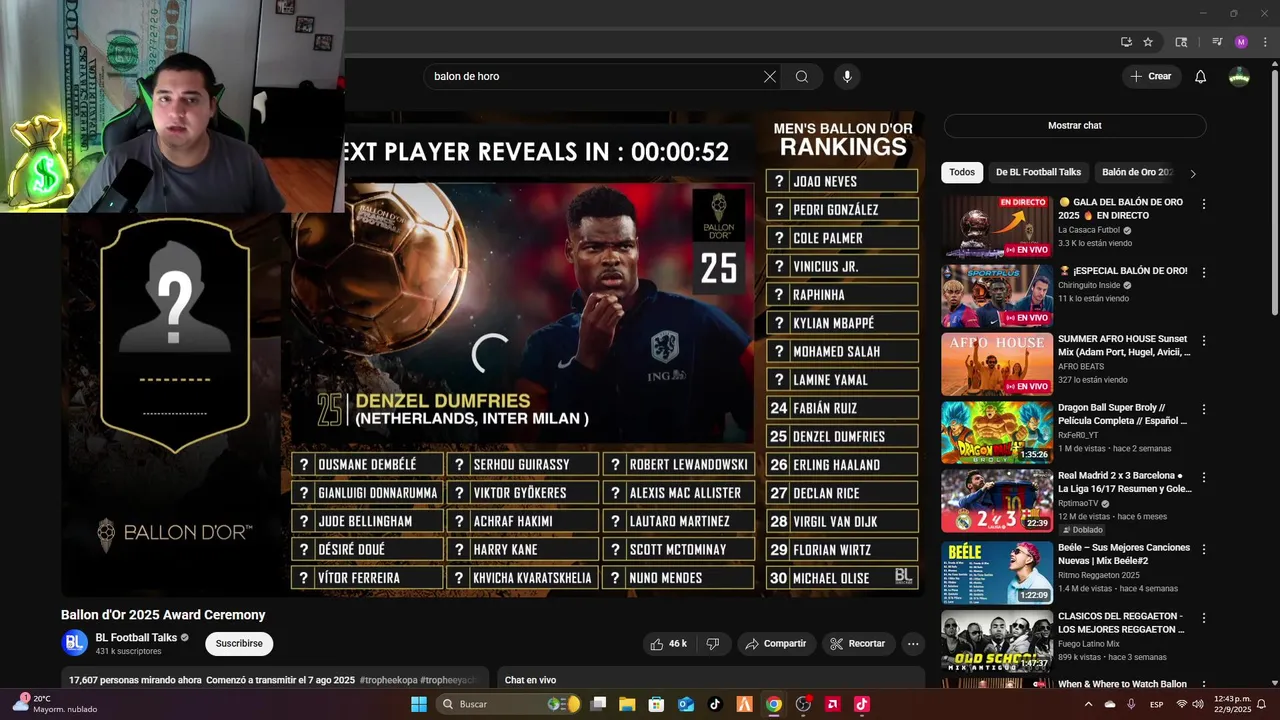Bookmark this page with the star icon
The width and height of the screenshot is (1280, 720).
click(1148, 42)
